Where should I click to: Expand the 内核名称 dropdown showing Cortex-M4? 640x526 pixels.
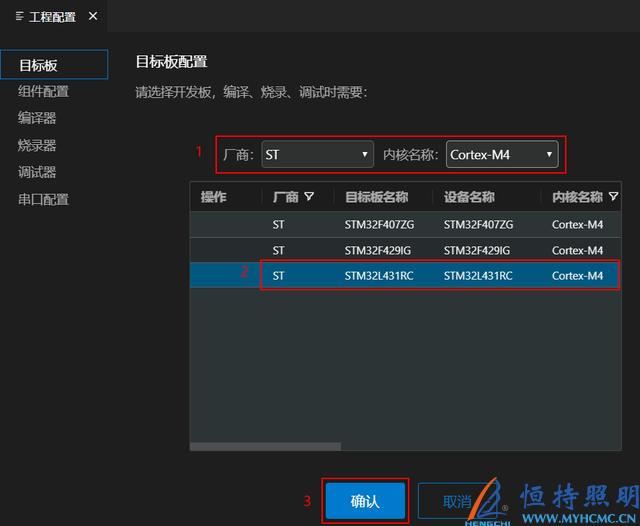click(502, 154)
